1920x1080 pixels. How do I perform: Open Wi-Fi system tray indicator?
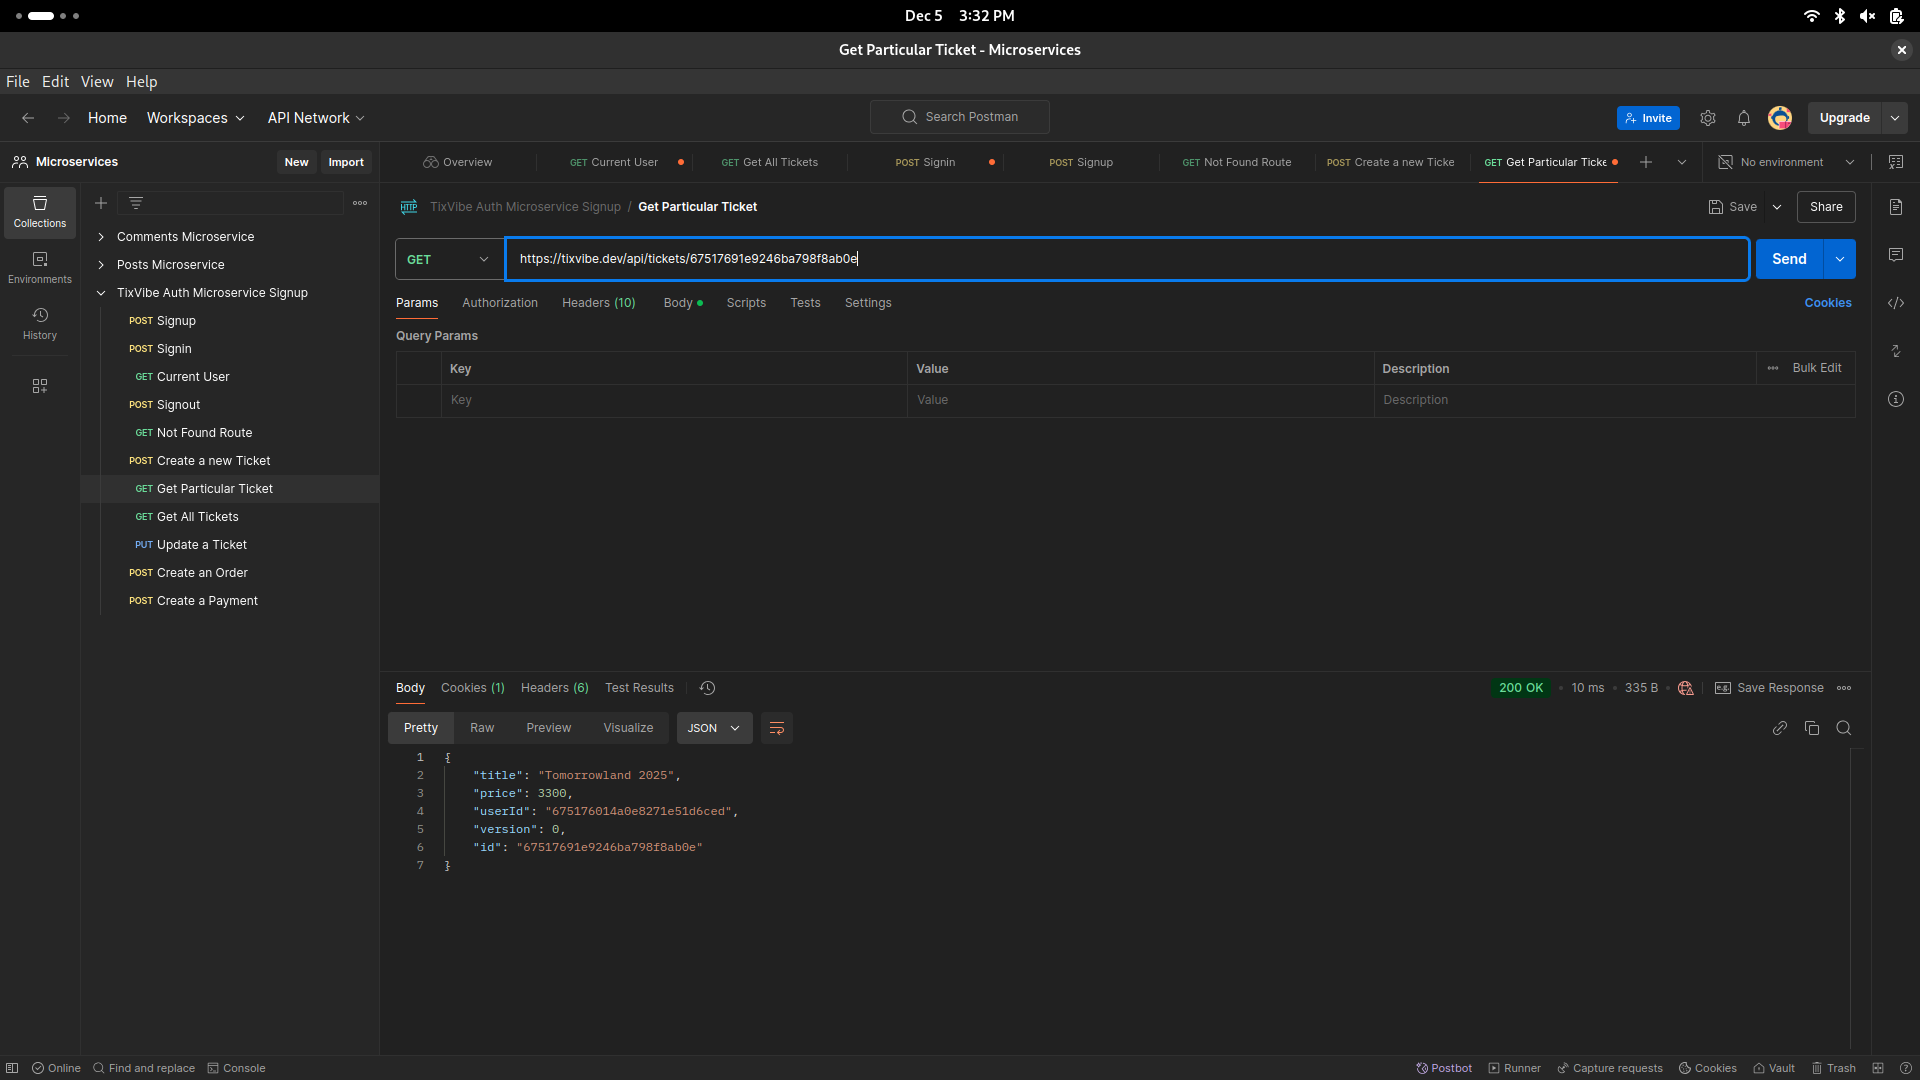coord(1811,16)
